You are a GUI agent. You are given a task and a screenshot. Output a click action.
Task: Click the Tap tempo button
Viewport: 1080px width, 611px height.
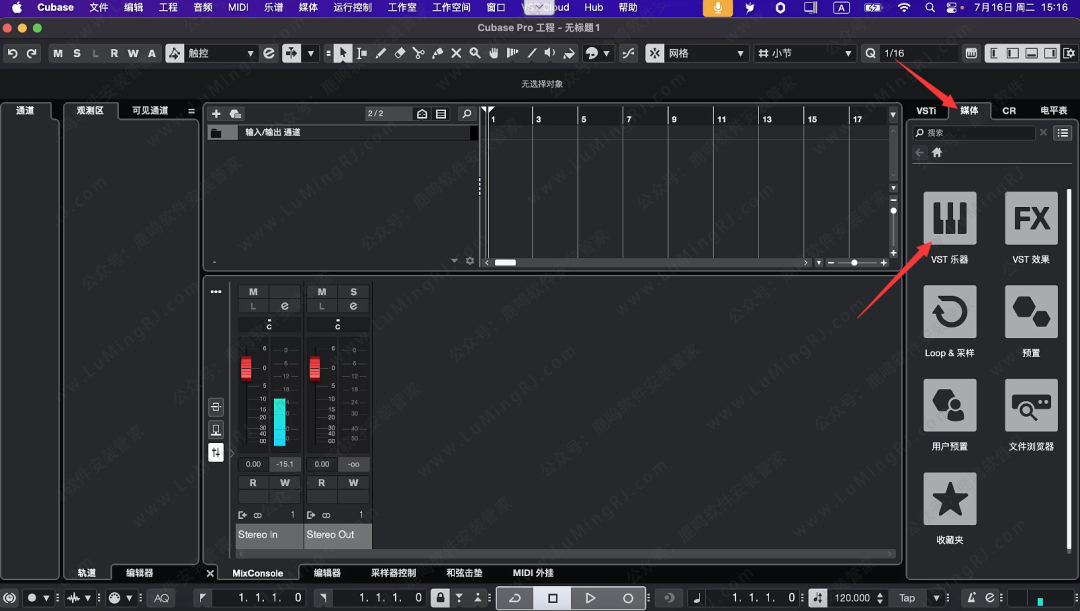[907, 598]
